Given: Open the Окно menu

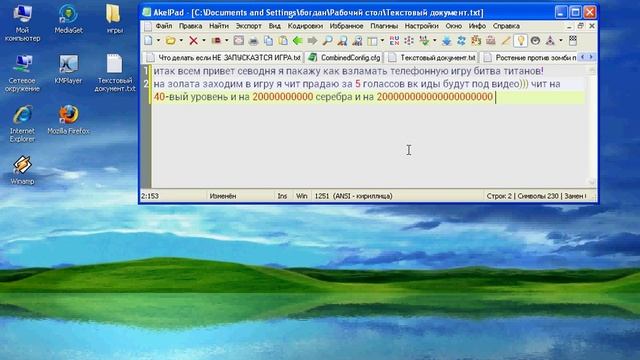Looking at the screenshot, I should (453, 26).
